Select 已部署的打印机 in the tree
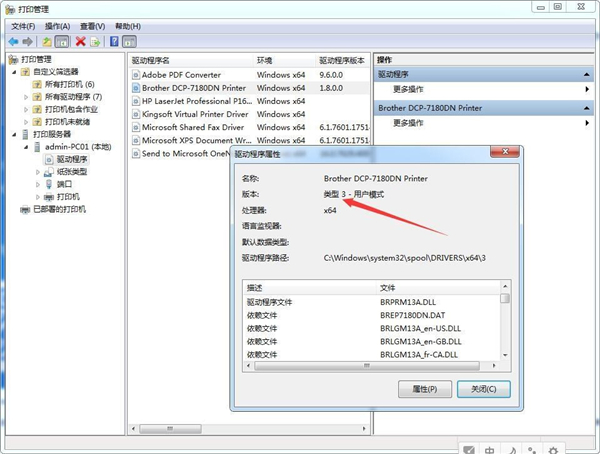This screenshot has width=600, height=454. click(x=59, y=209)
